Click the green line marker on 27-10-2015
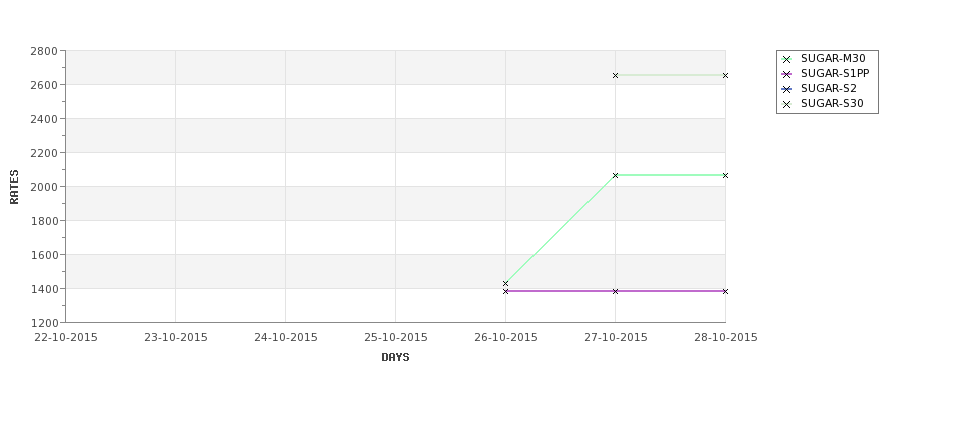The image size is (975, 429). tap(616, 175)
